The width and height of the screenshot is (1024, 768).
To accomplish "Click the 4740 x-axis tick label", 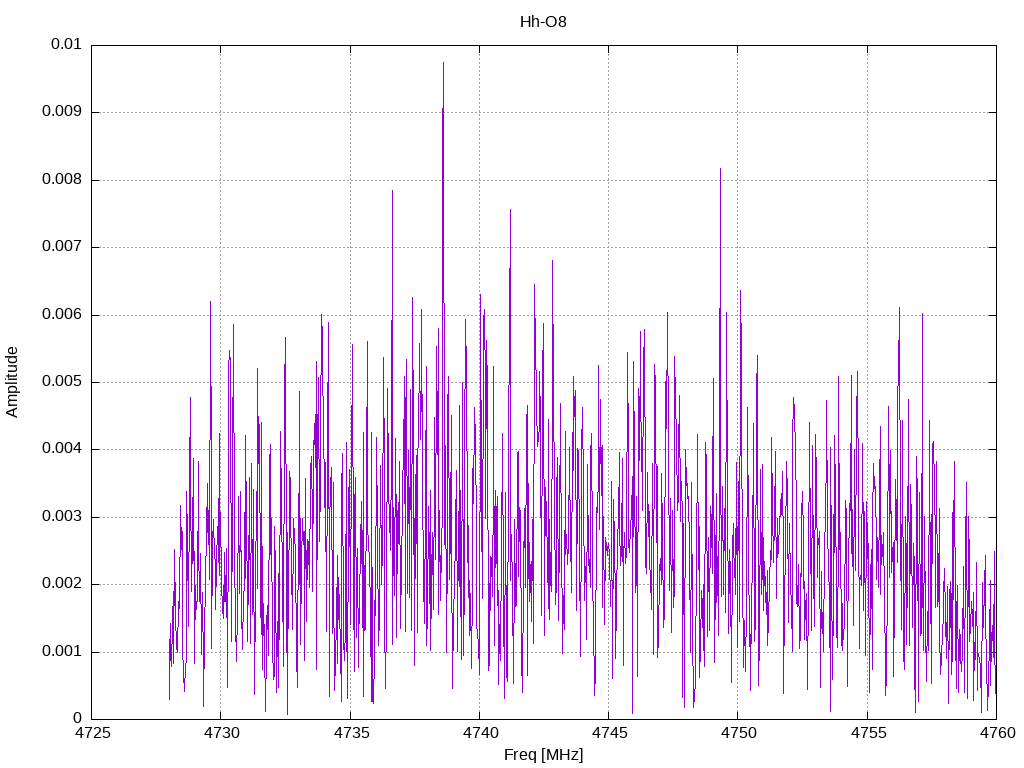I will [479, 733].
